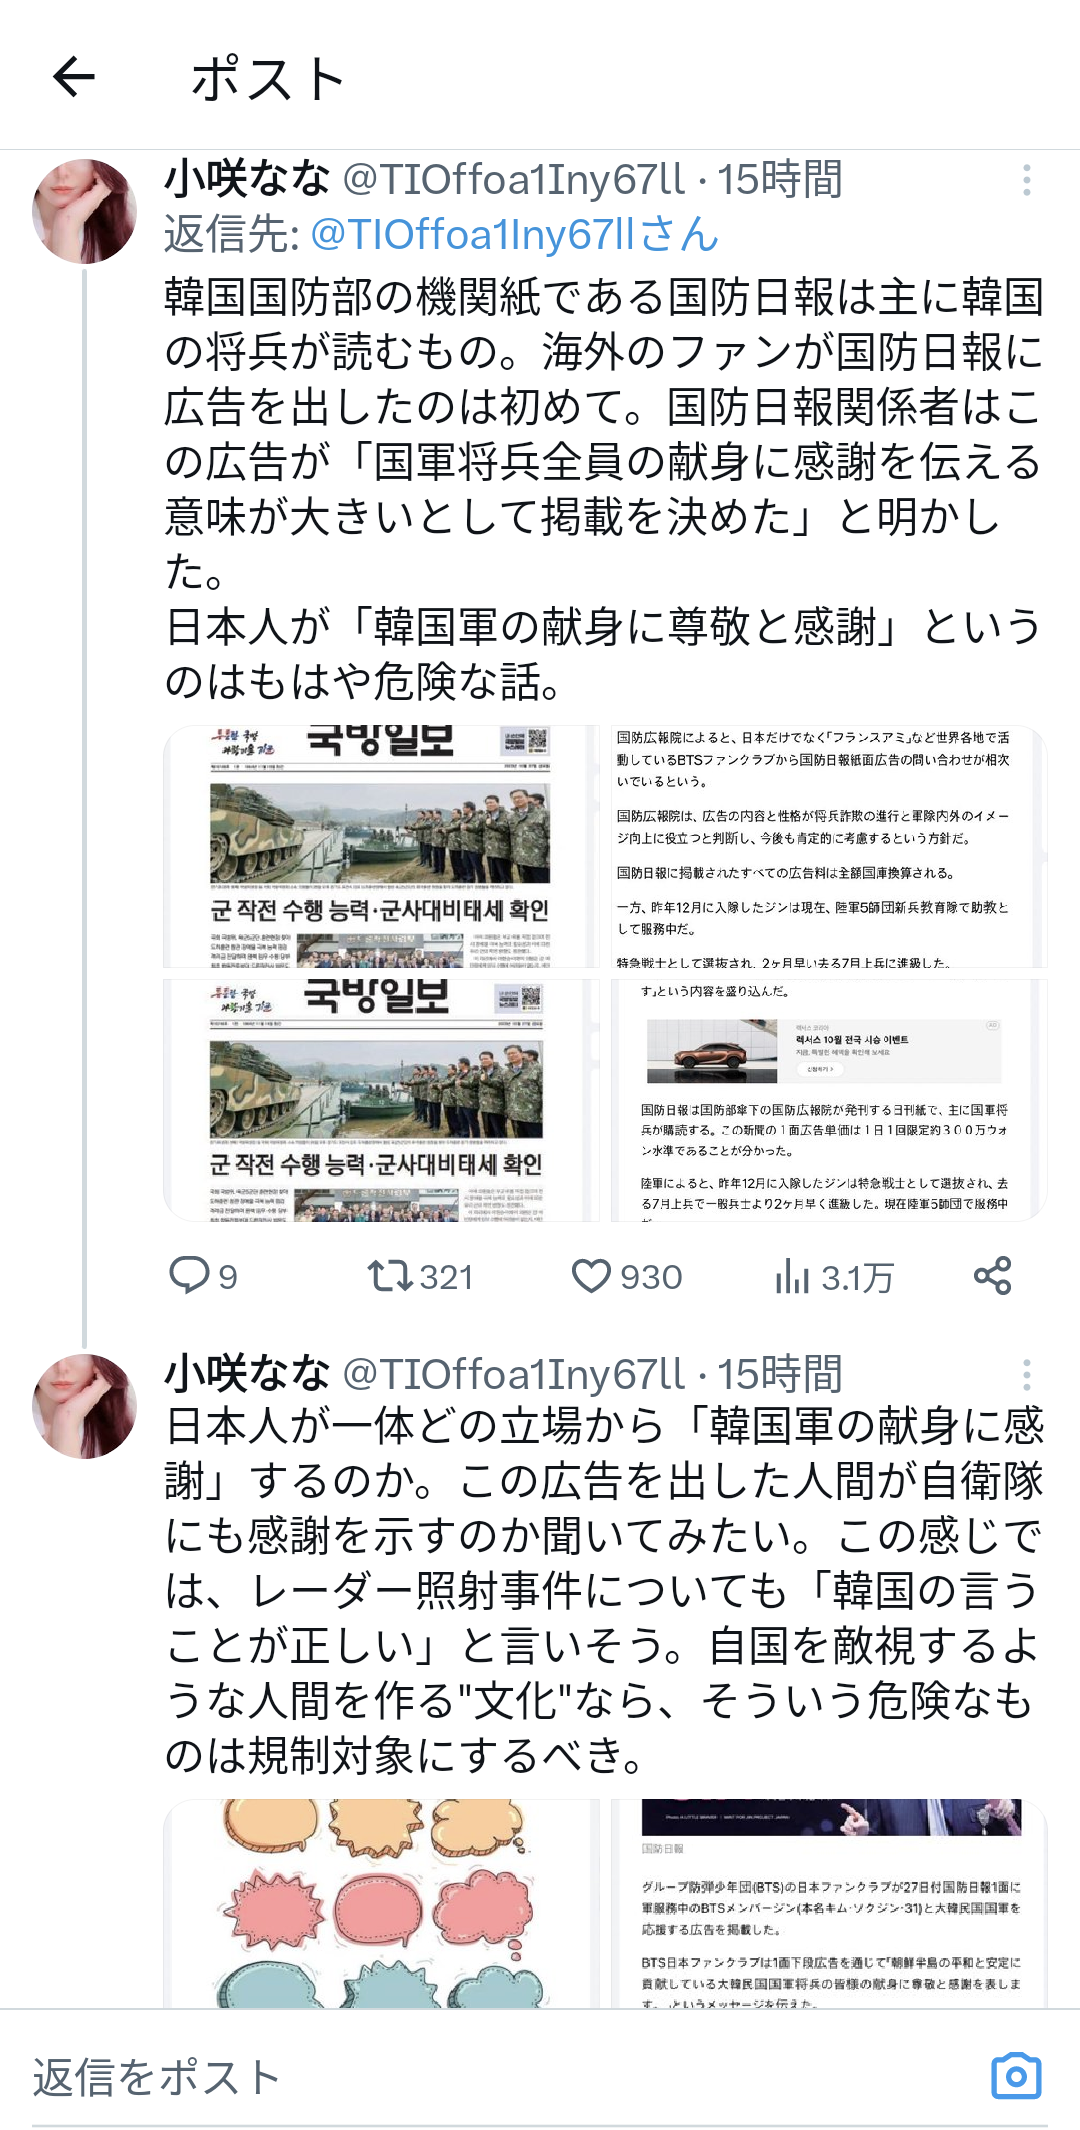The image size is (1080, 2130).
Task: Open top-left 국방일보 newspaper image
Action: (381, 846)
